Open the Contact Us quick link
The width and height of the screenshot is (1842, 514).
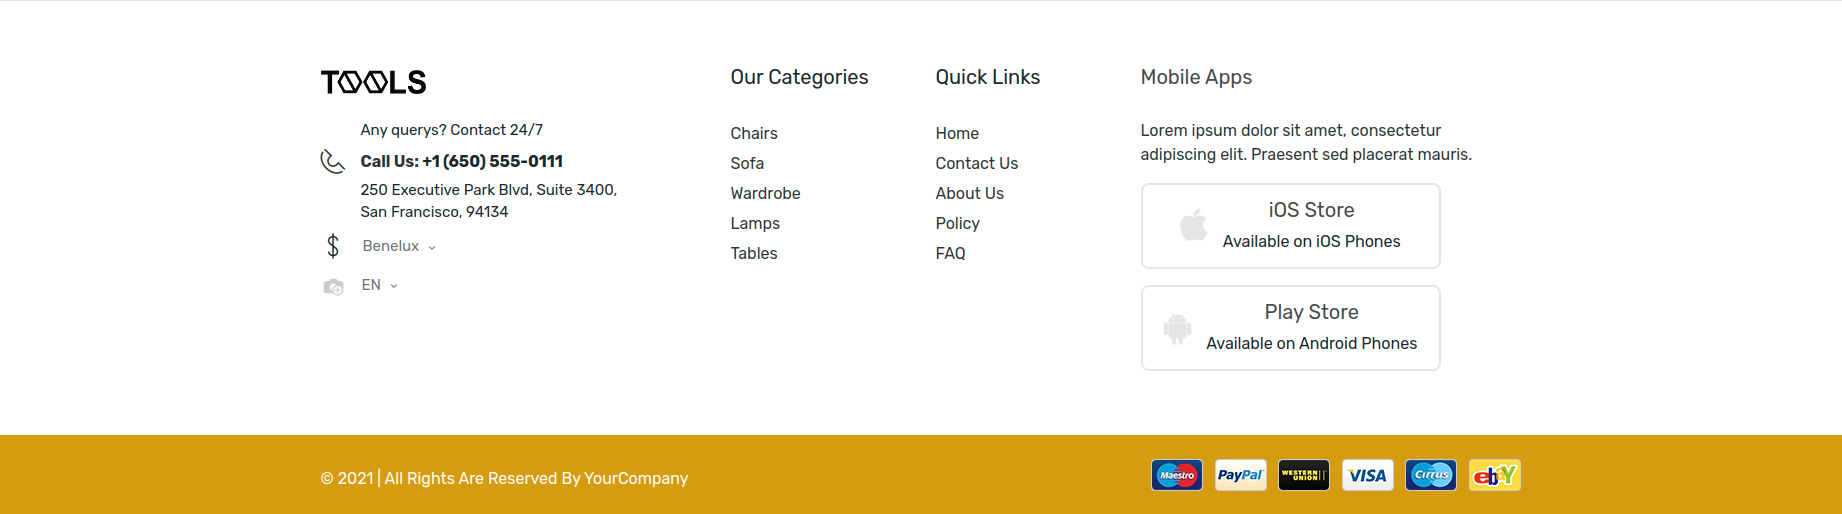[x=977, y=163]
